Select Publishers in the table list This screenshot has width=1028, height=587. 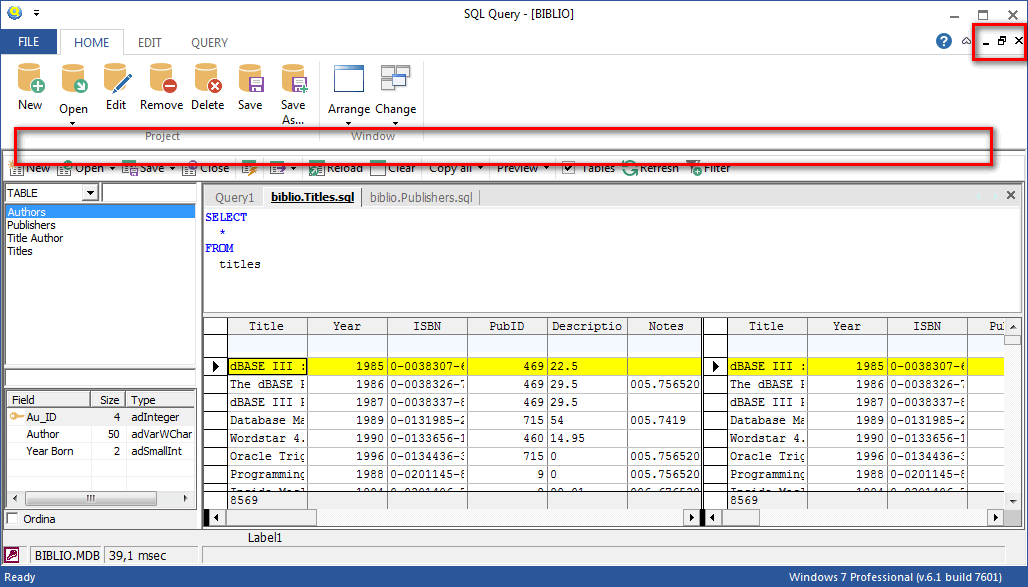coord(31,225)
